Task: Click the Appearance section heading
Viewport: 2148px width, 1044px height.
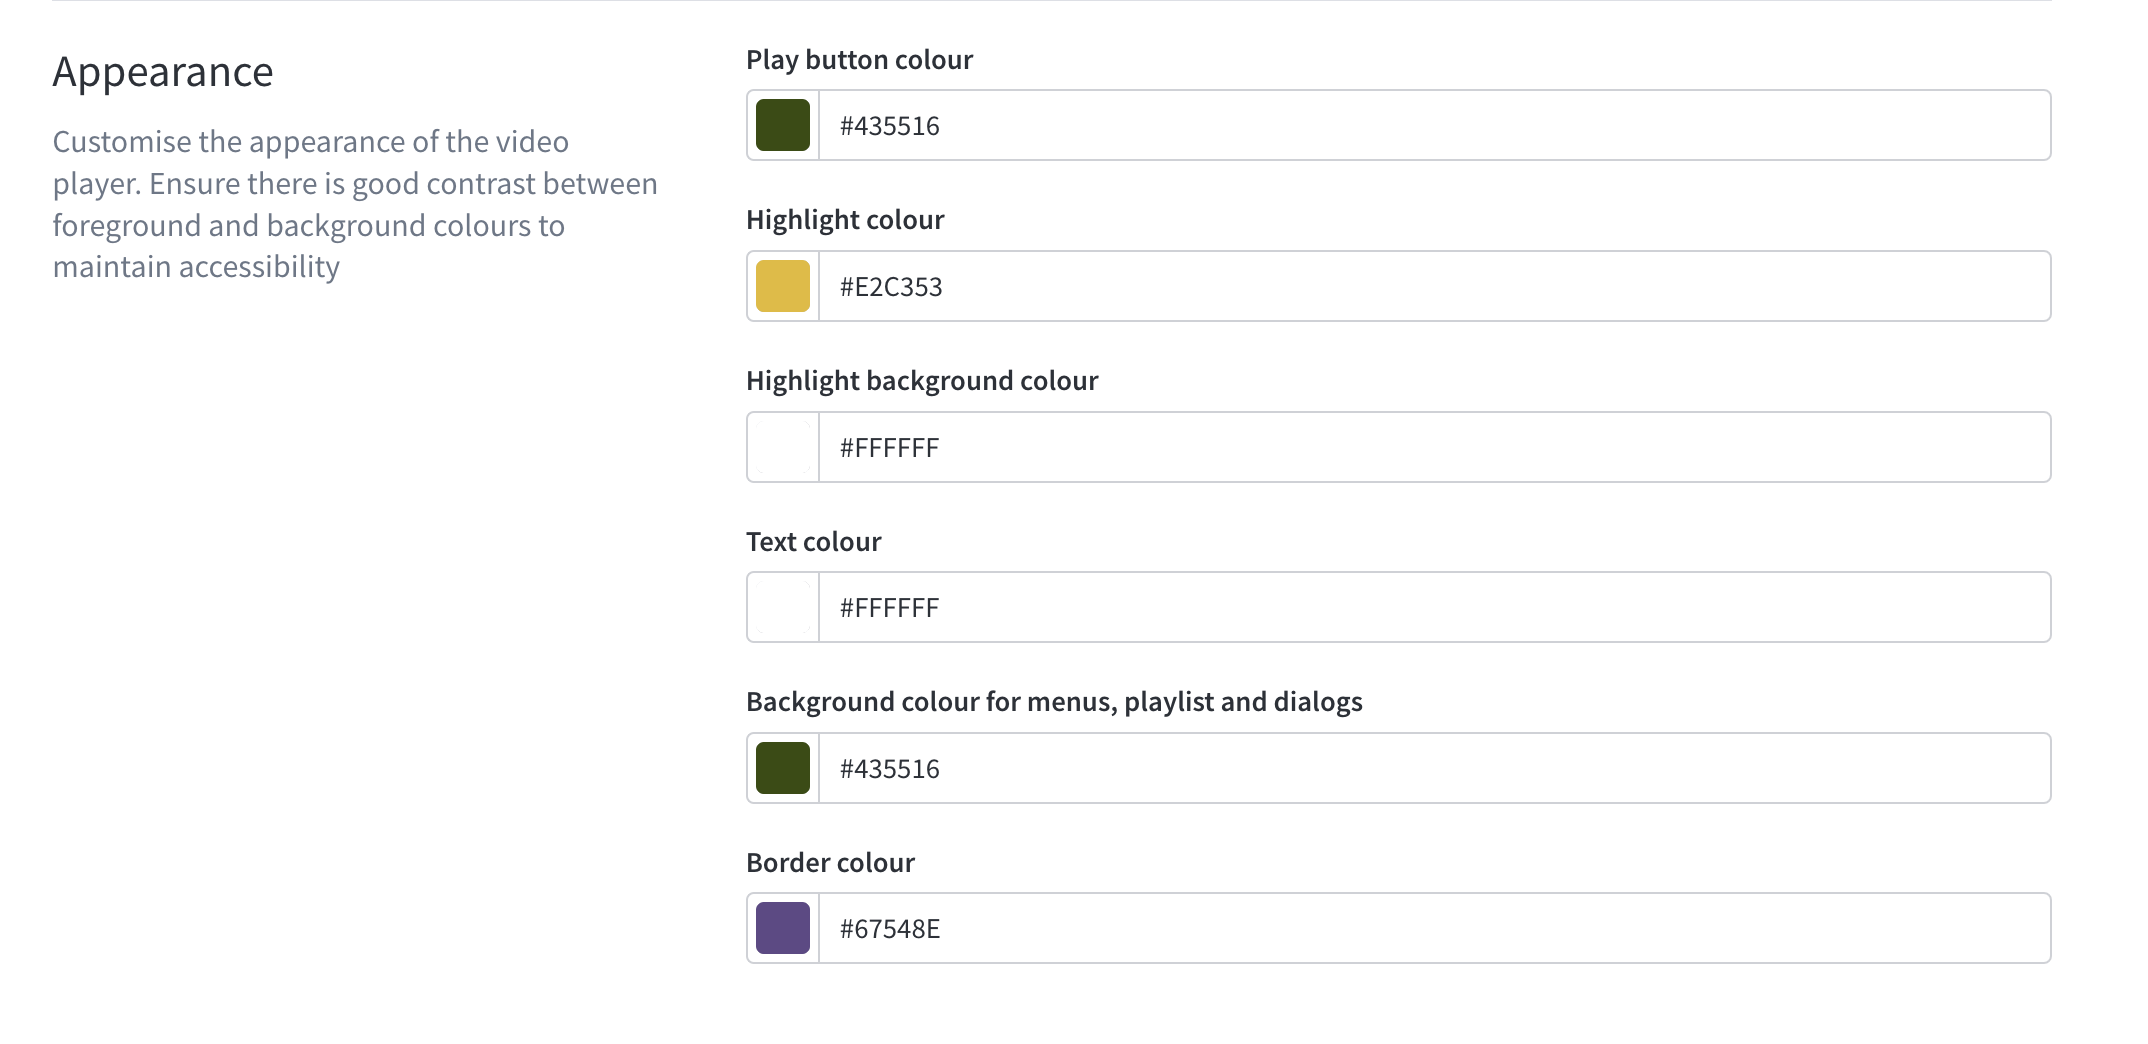Action: [x=163, y=72]
